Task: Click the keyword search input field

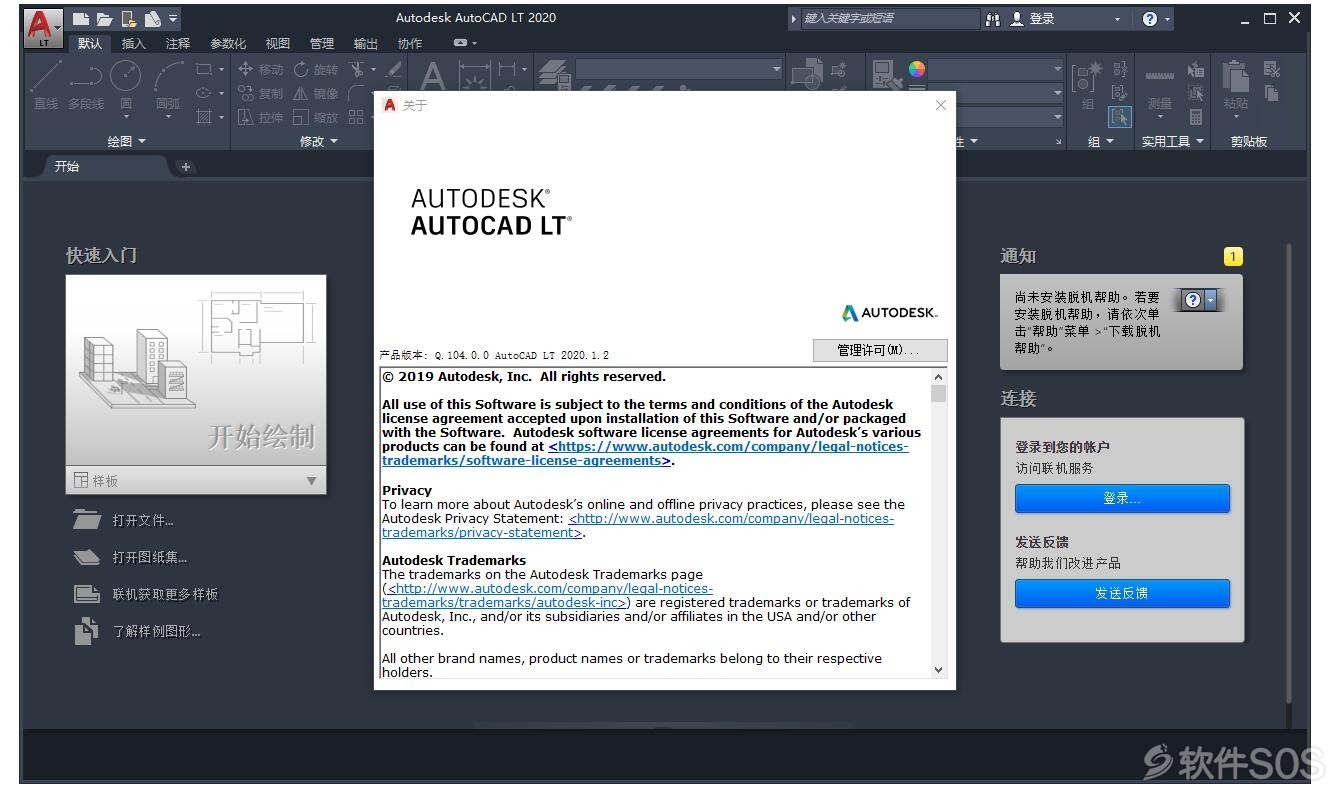Action: tap(890, 19)
